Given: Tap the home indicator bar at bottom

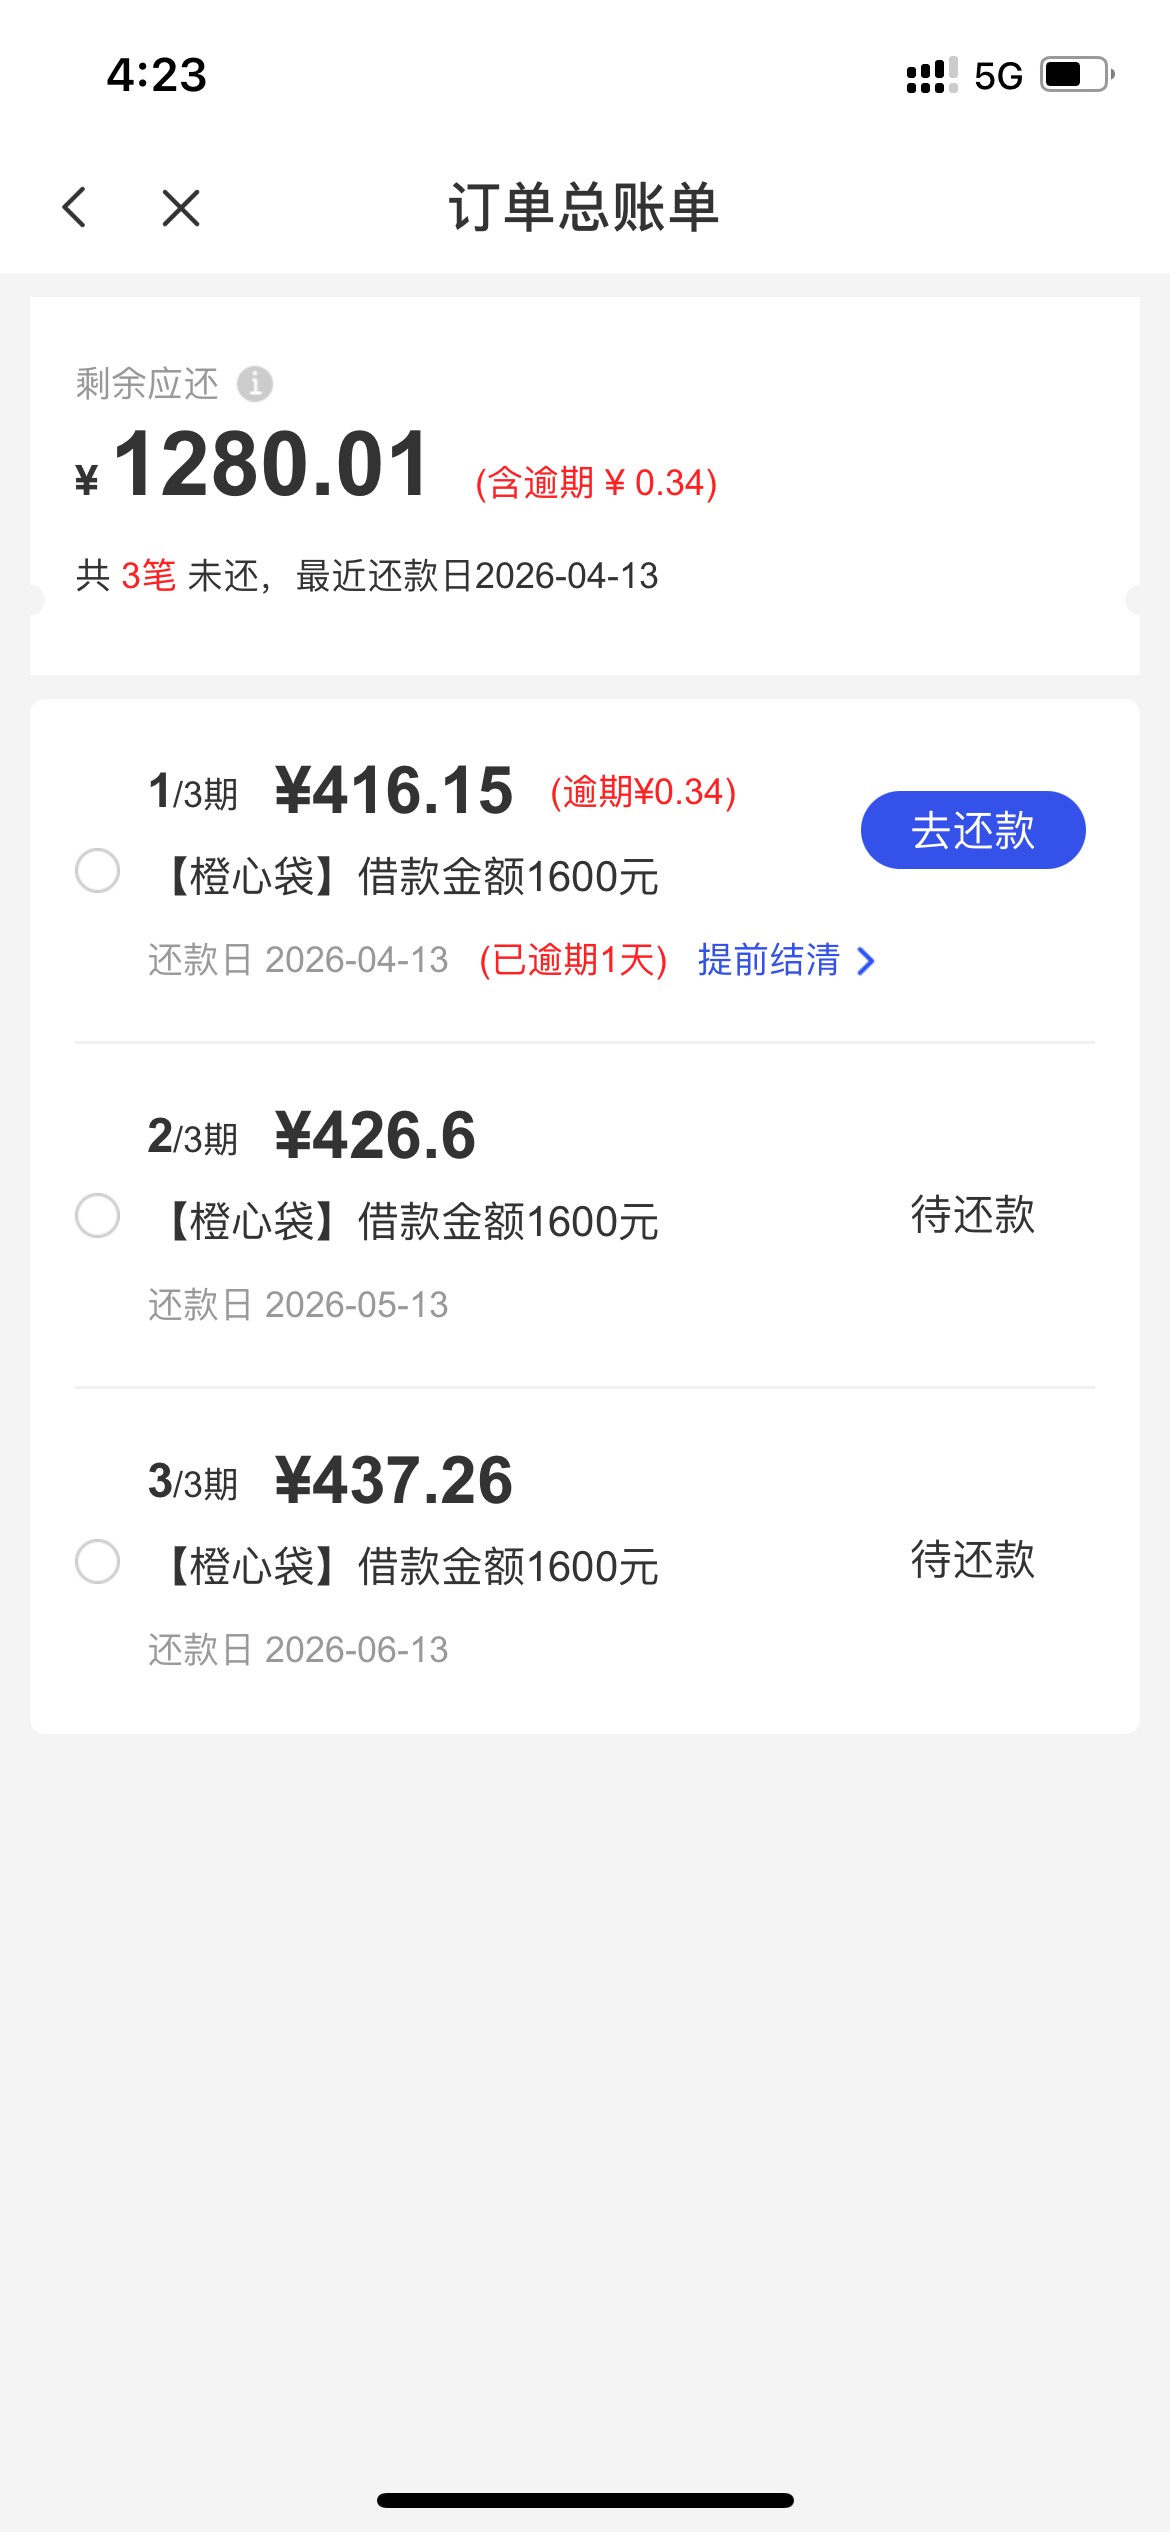Looking at the screenshot, I should coord(585,2500).
